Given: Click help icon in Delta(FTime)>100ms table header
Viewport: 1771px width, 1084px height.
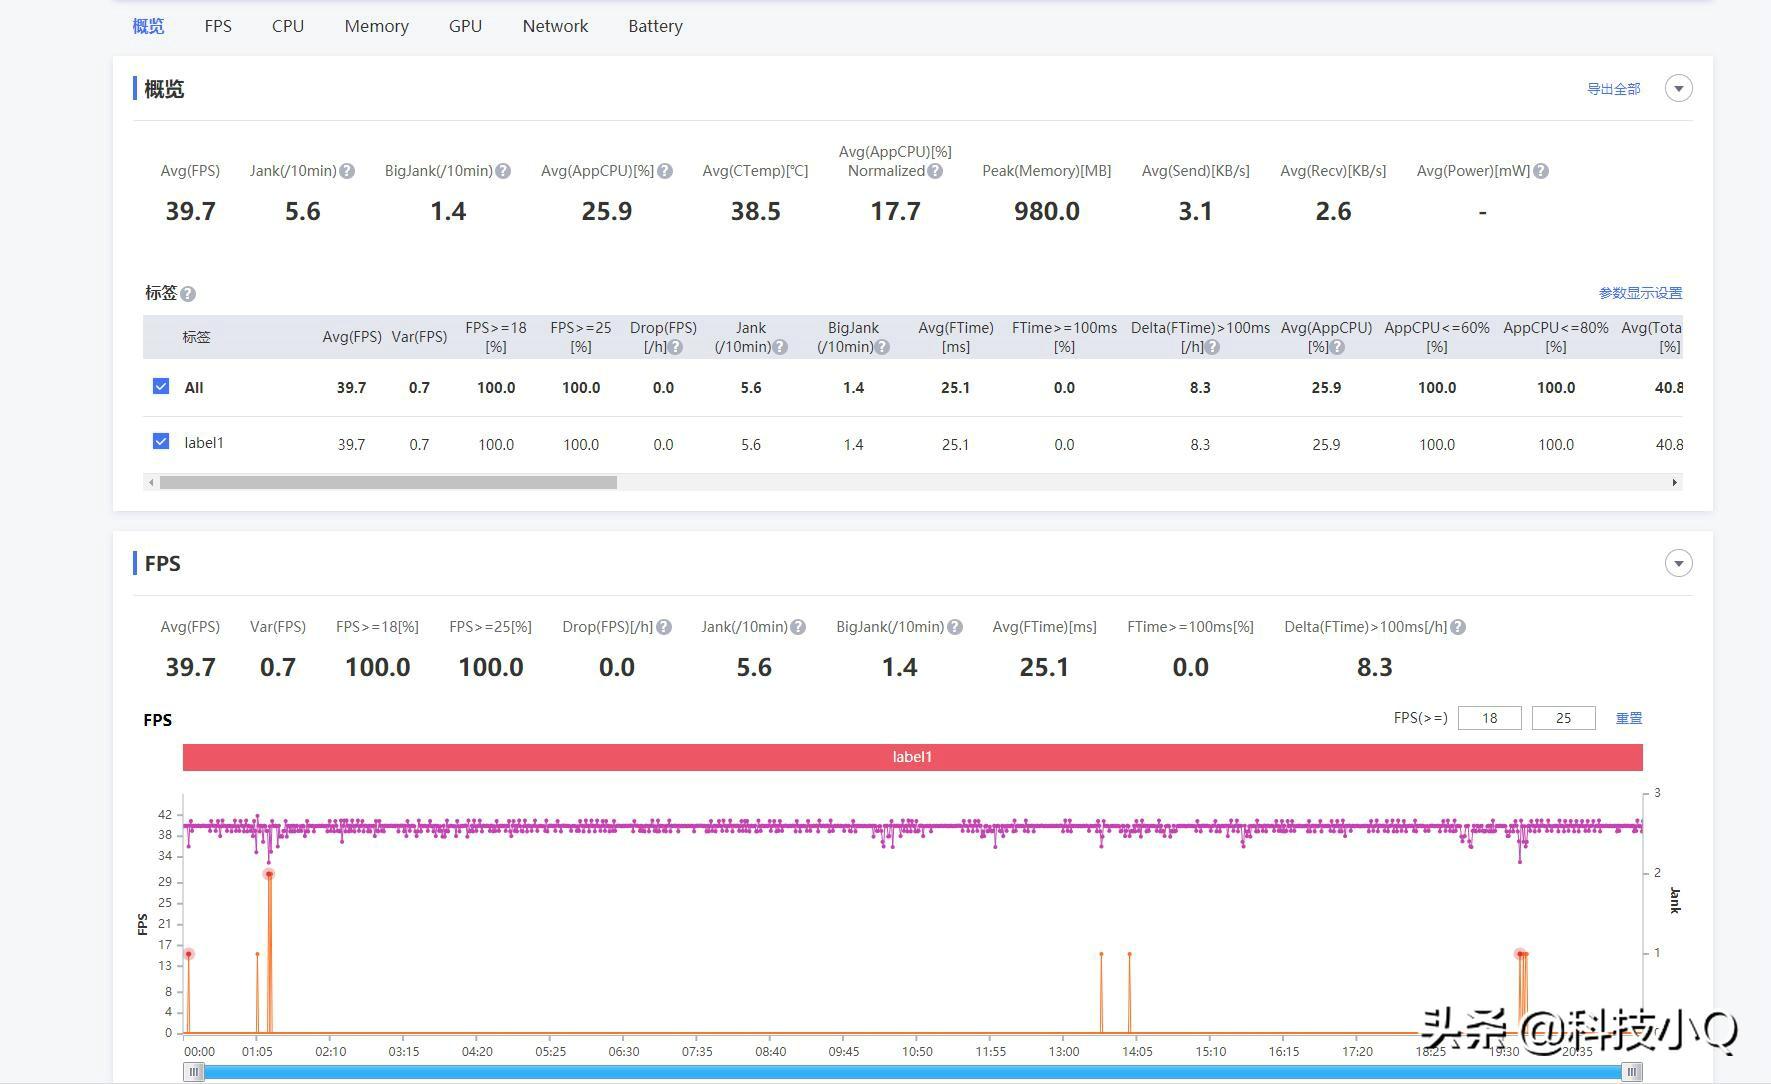Looking at the screenshot, I should [1212, 347].
